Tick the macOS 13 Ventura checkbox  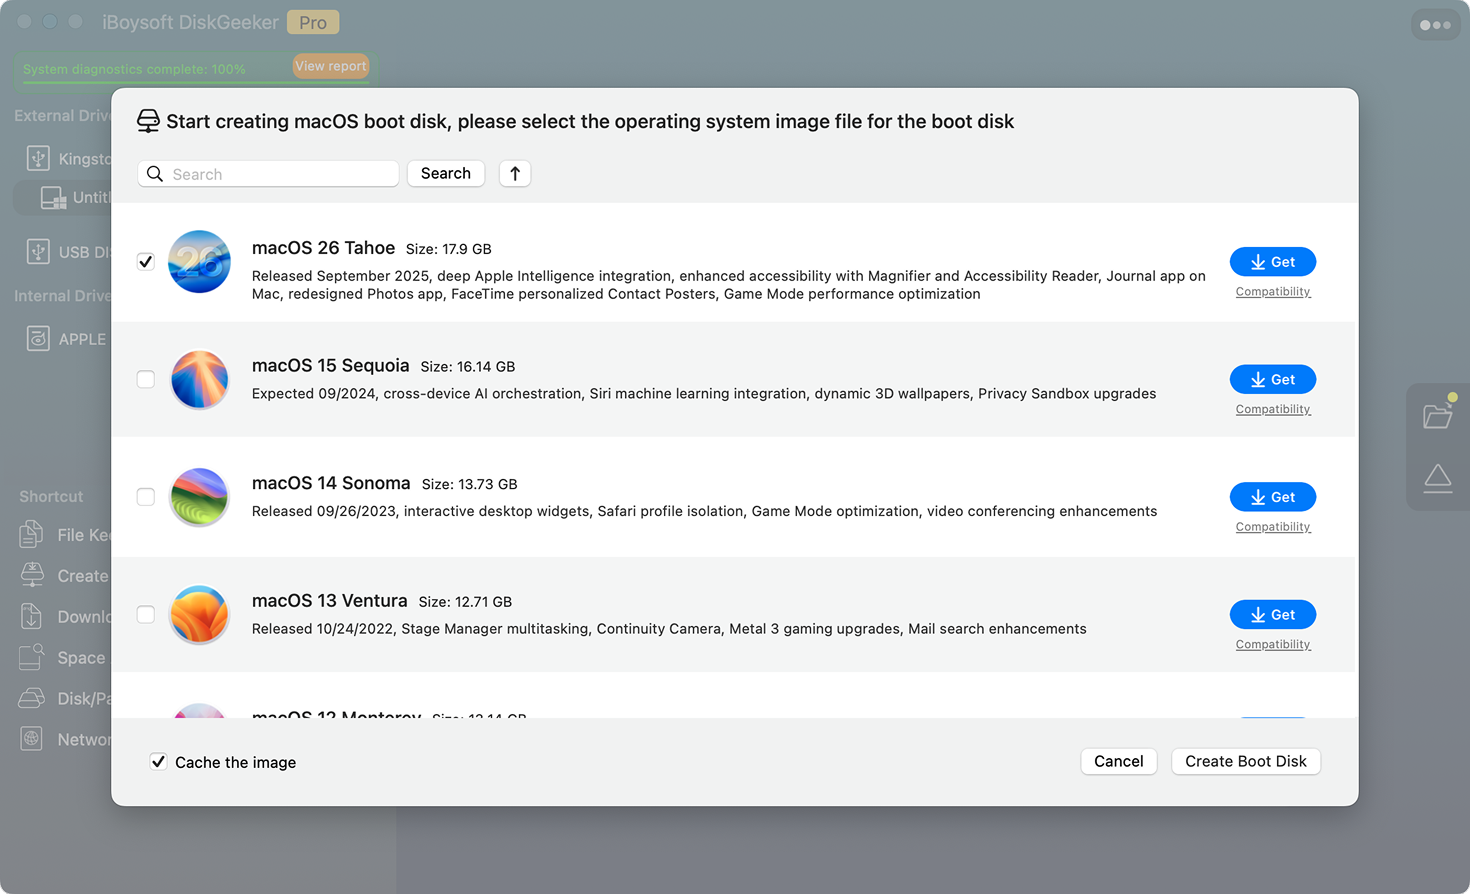pos(146,615)
